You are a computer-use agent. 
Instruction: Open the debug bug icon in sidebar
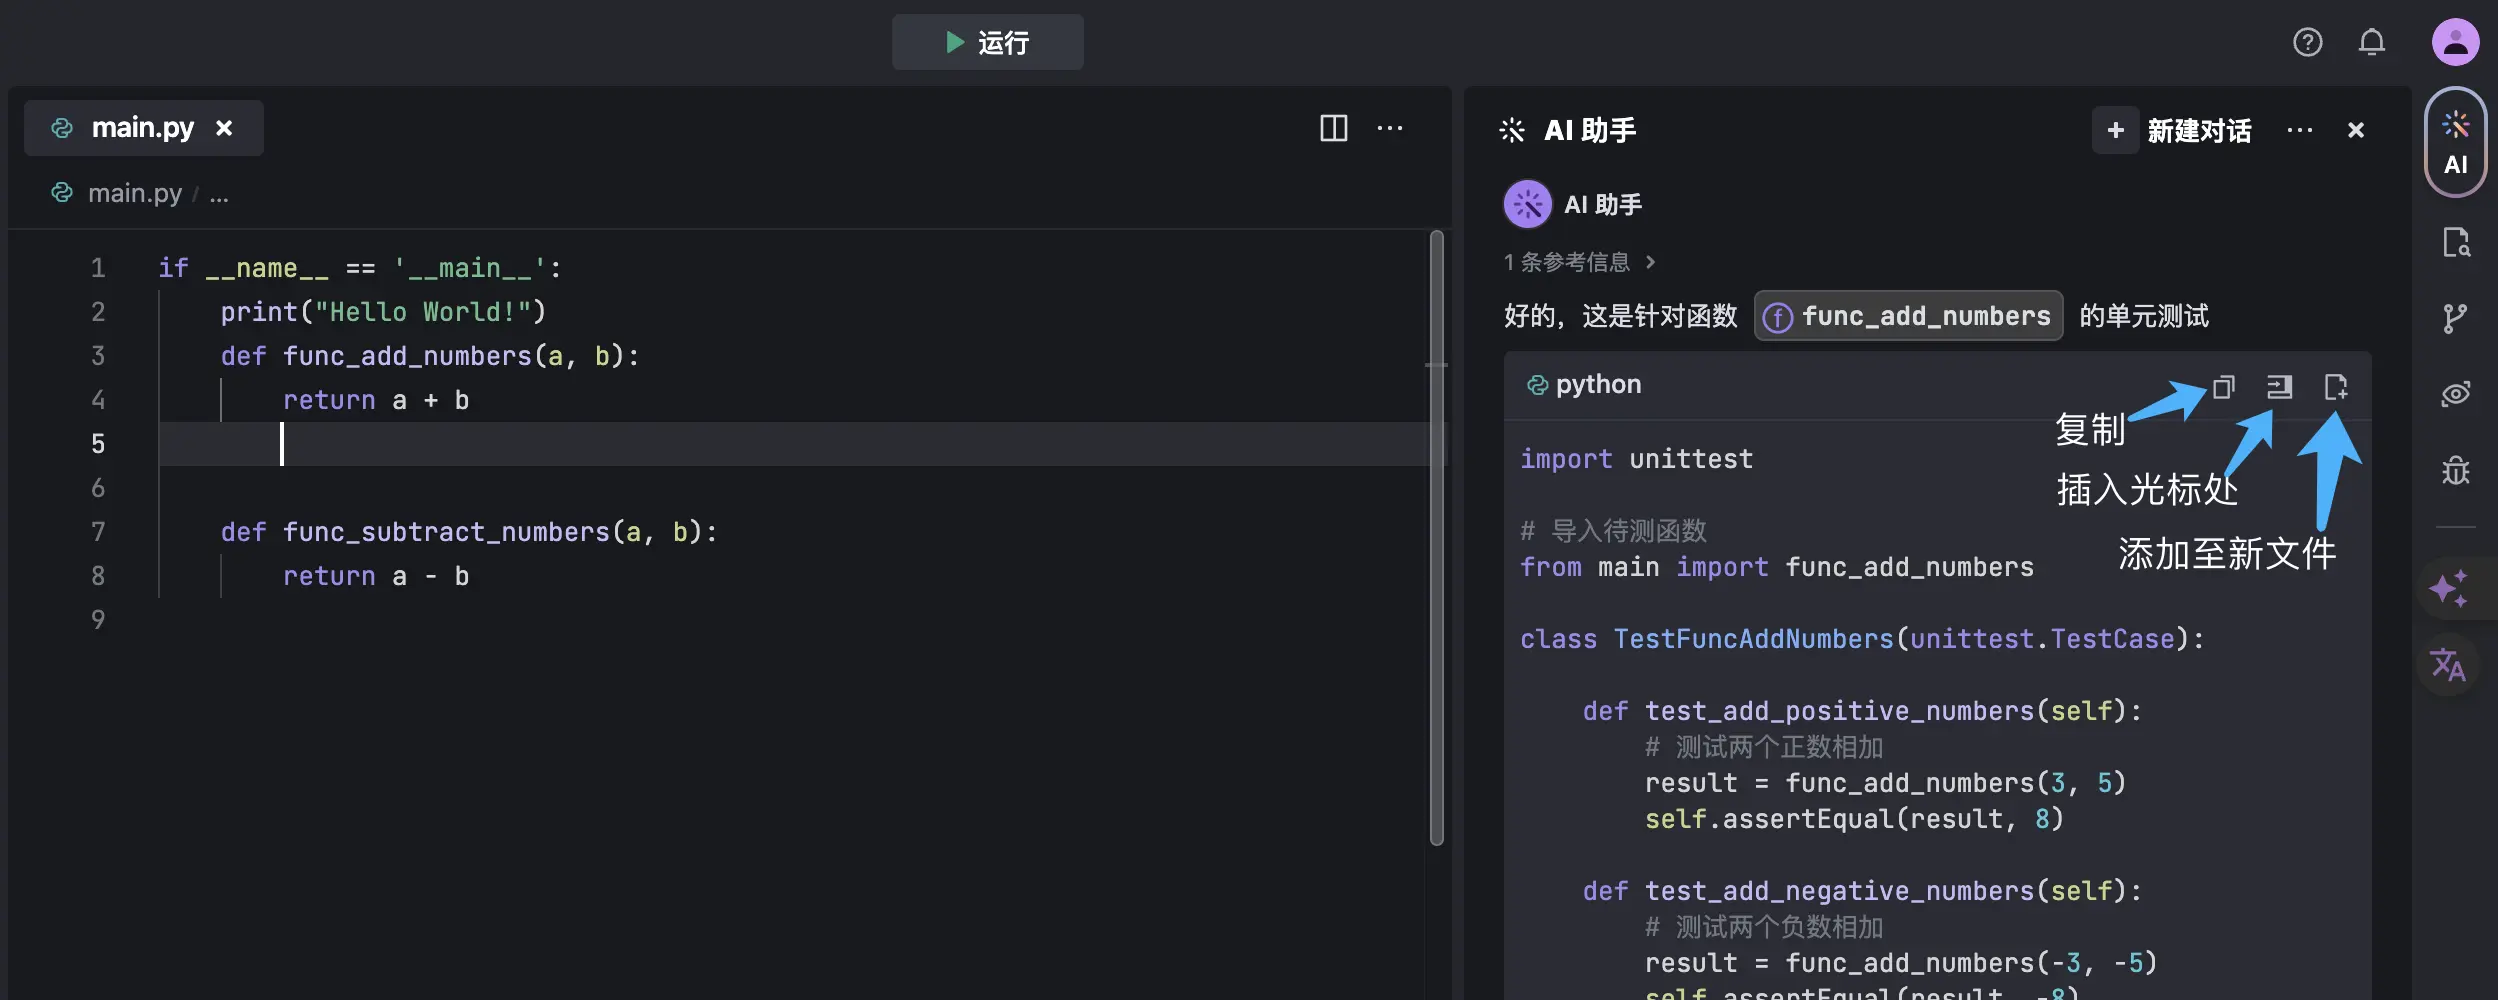tap(2455, 469)
